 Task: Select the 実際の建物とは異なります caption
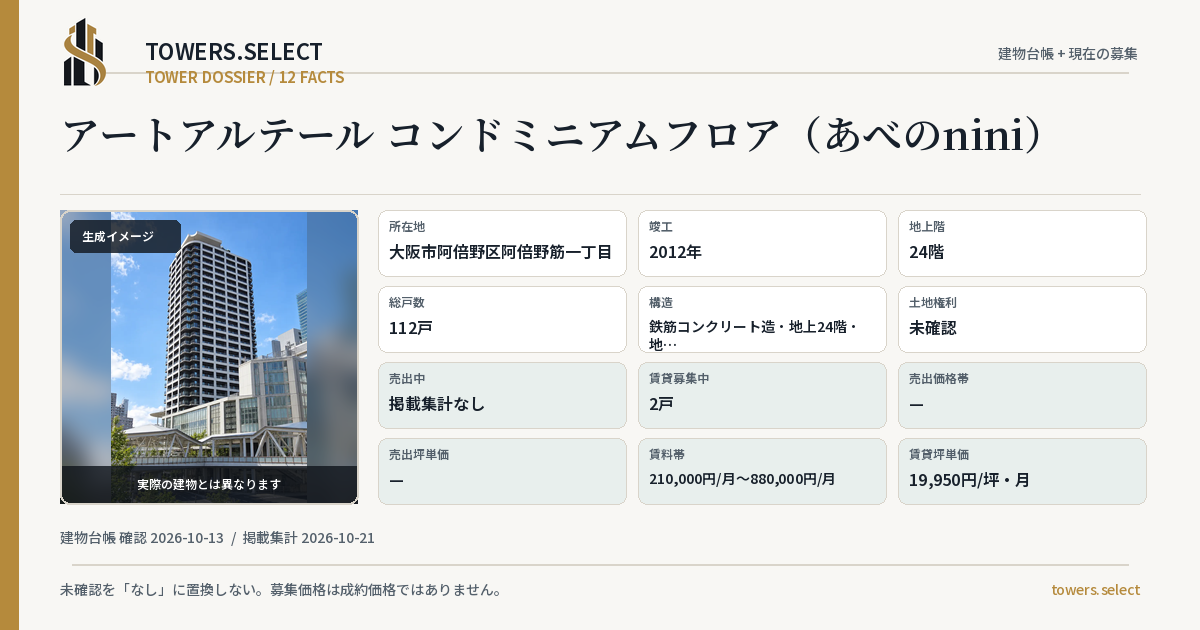(x=209, y=484)
